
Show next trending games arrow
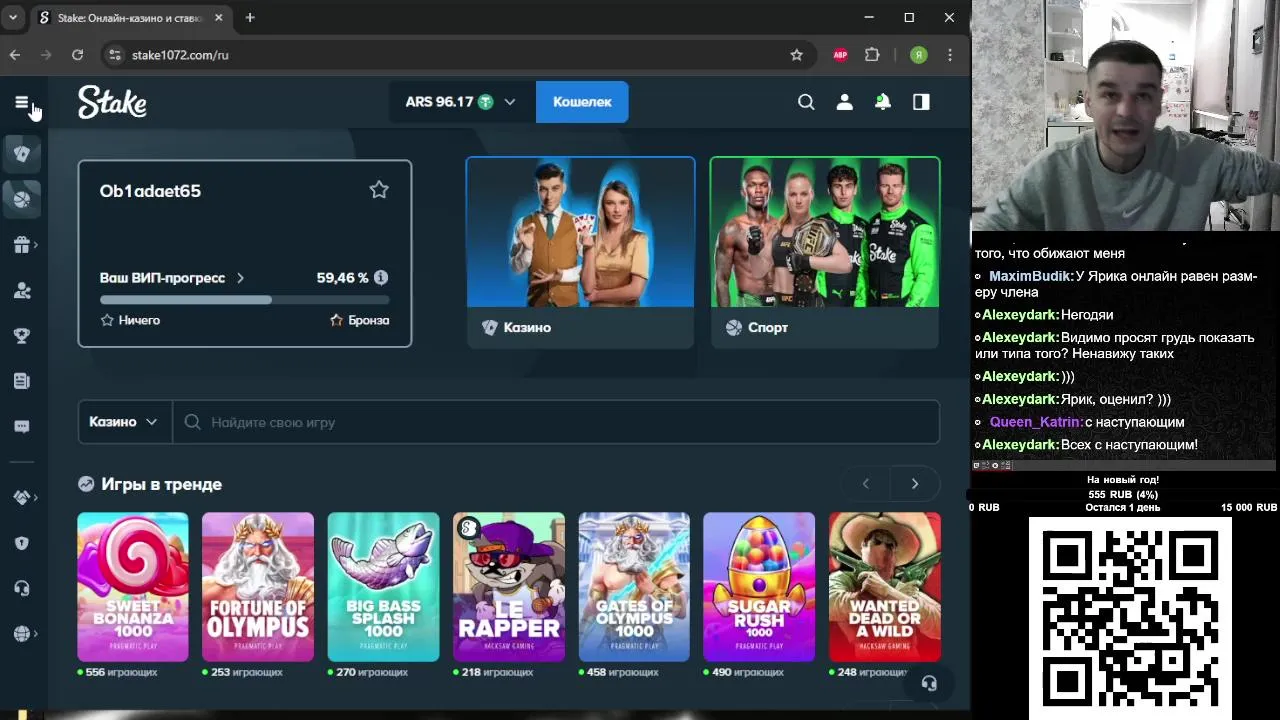click(x=914, y=484)
